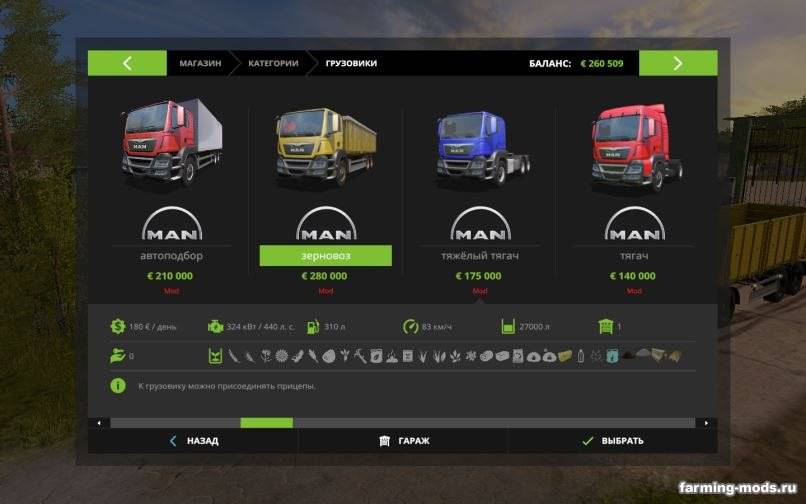Confirm with the ВЫБРАТЬ button

point(613,441)
